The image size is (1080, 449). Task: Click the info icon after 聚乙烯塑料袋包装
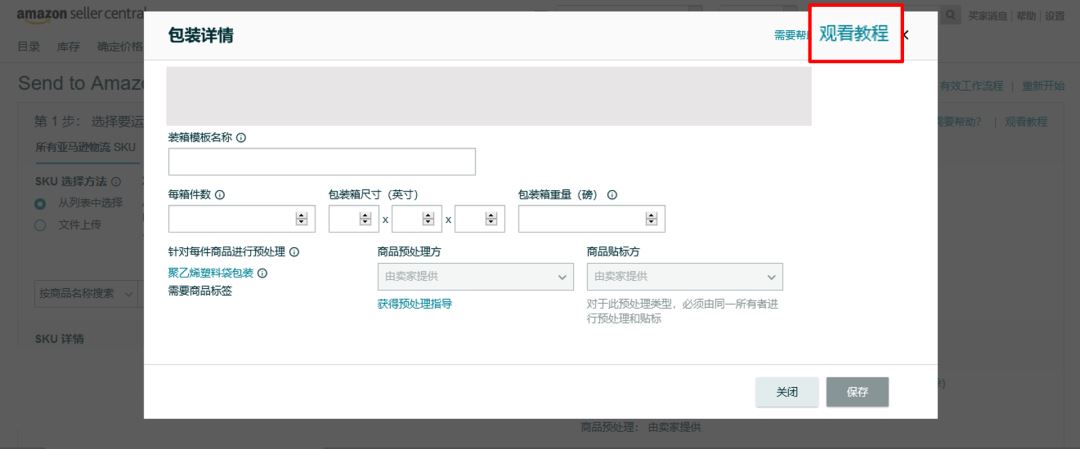point(262,273)
